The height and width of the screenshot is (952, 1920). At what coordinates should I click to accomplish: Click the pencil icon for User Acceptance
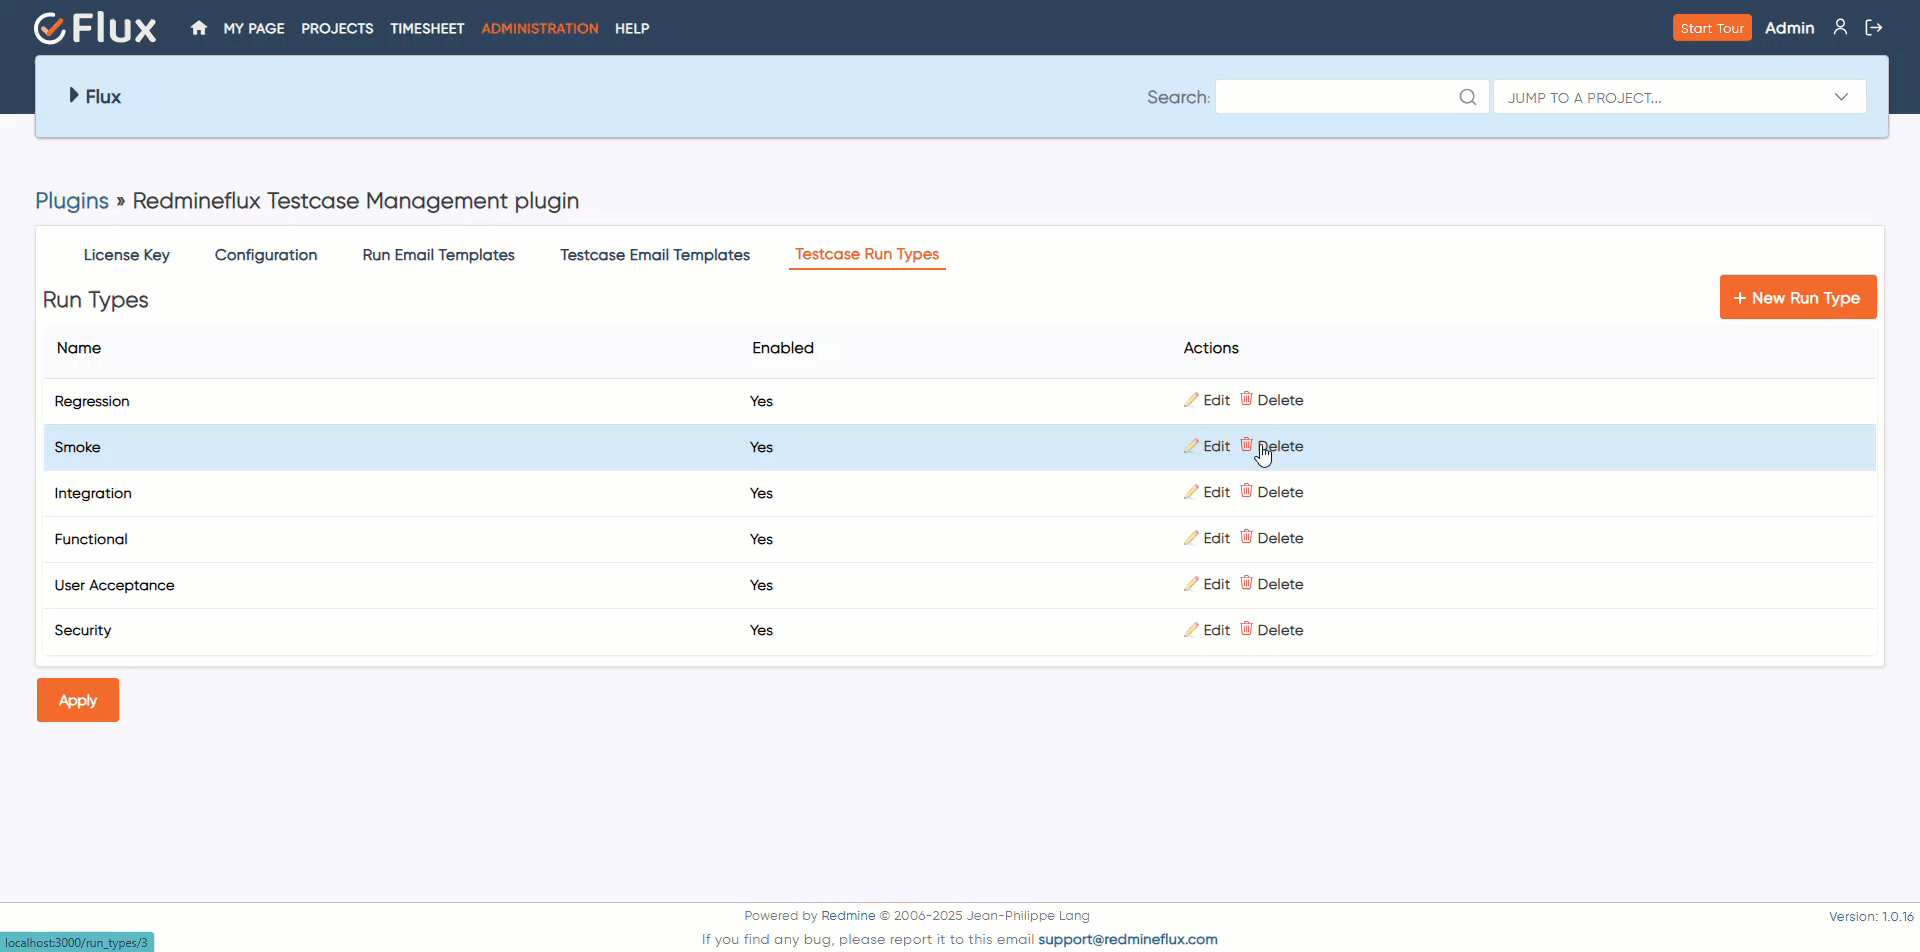tap(1191, 584)
